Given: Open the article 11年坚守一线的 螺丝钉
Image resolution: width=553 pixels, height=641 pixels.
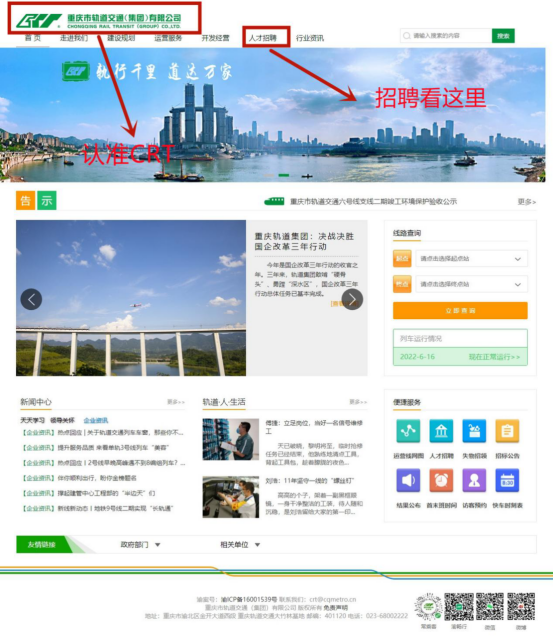Looking at the screenshot, I should click(x=310, y=480).
